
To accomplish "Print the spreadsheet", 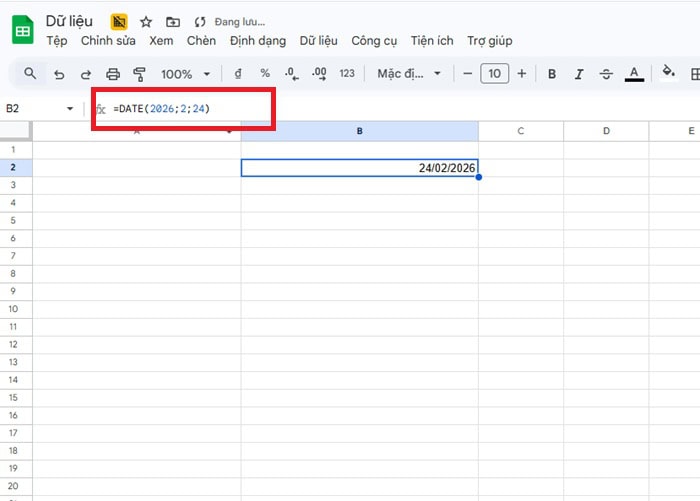I will (x=113, y=73).
